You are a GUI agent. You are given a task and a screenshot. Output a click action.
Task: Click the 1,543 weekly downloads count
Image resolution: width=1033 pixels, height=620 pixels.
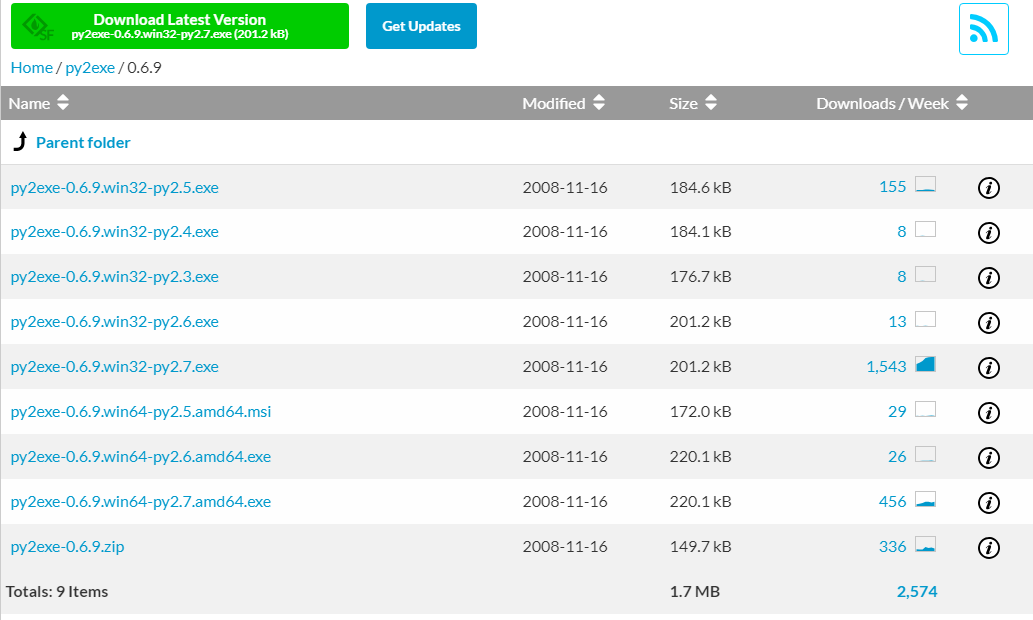coord(886,366)
